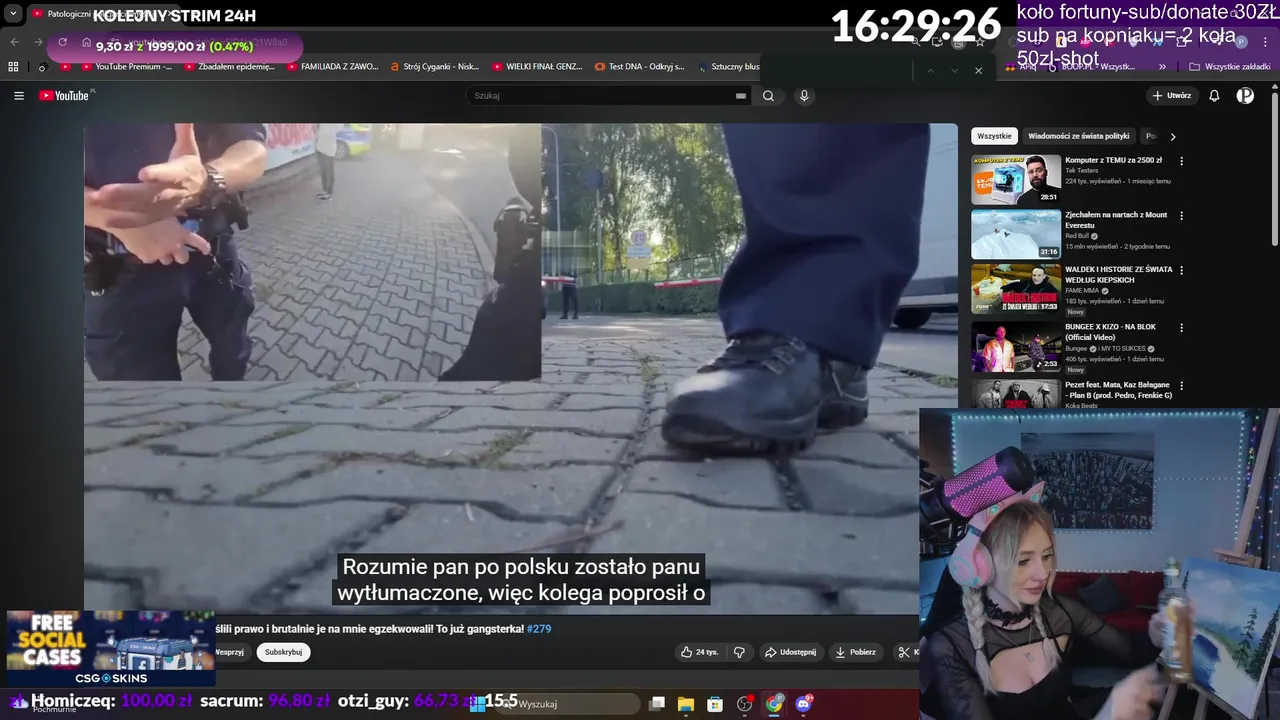
Task: Open FAMILIADA Z ZAWO... bookmark
Action: tap(333, 67)
